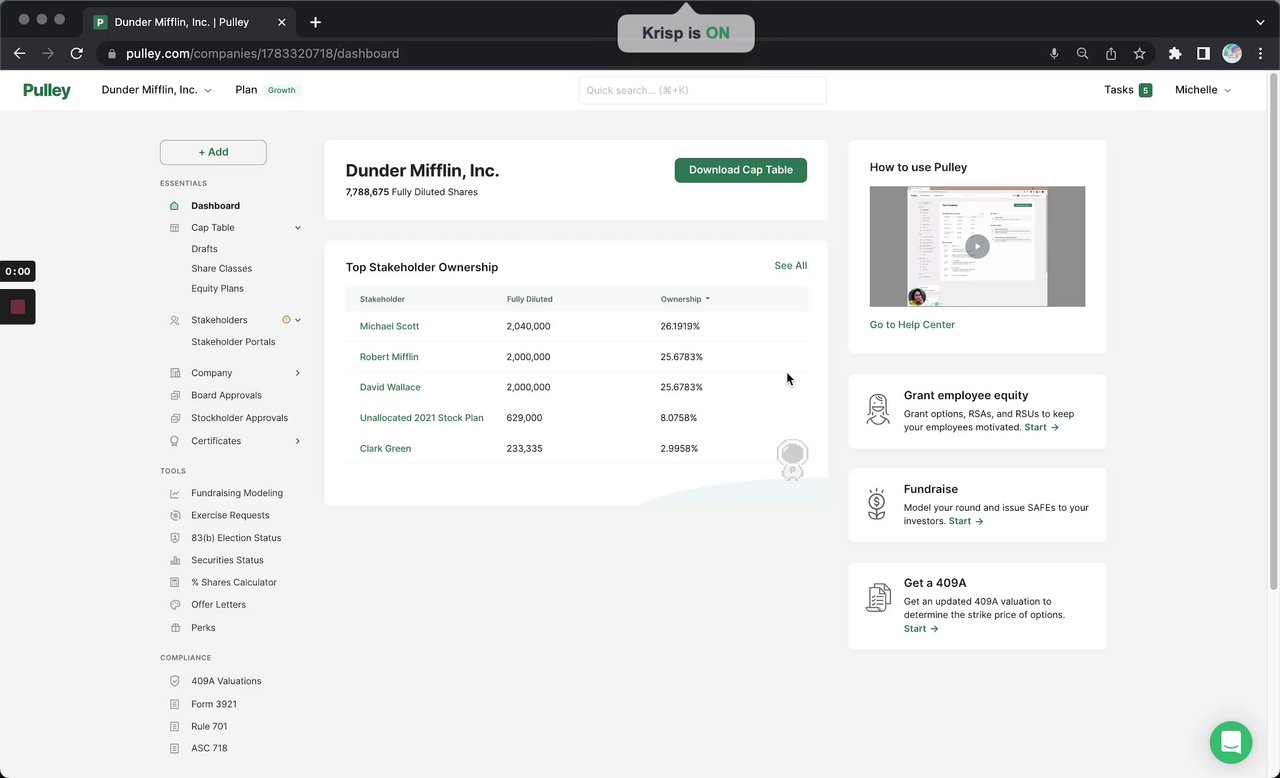Click the Dashboard home icon in sidebar
Image resolution: width=1280 pixels, height=778 pixels.
click(x=175, y=206)
